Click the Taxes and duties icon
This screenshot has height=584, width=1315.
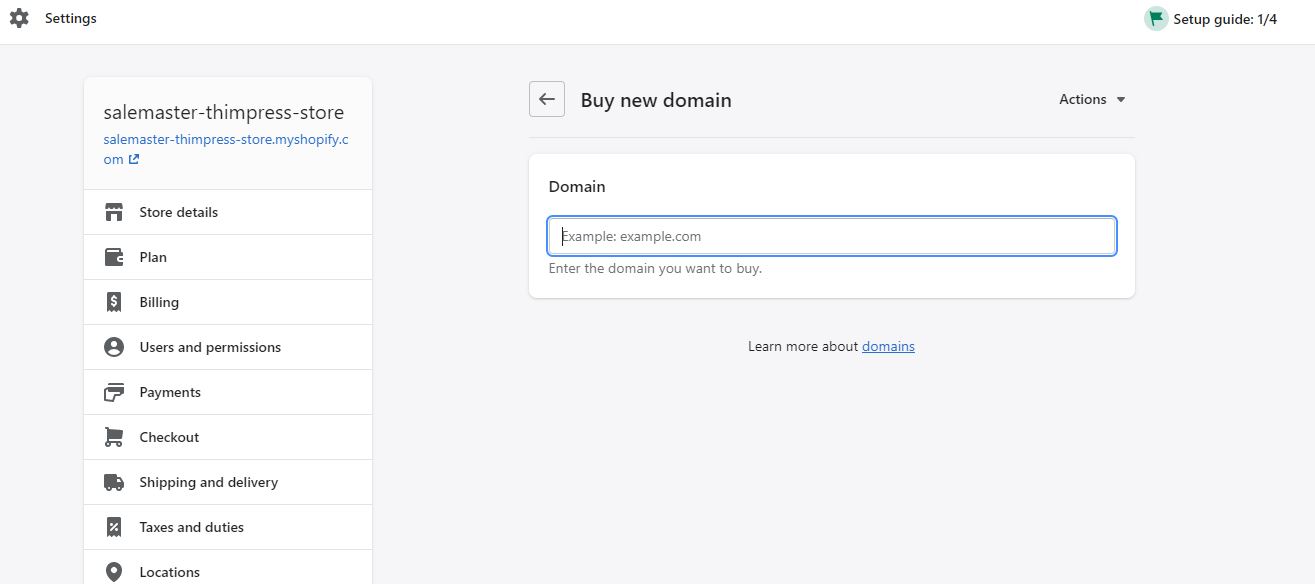tap(113, 527)
